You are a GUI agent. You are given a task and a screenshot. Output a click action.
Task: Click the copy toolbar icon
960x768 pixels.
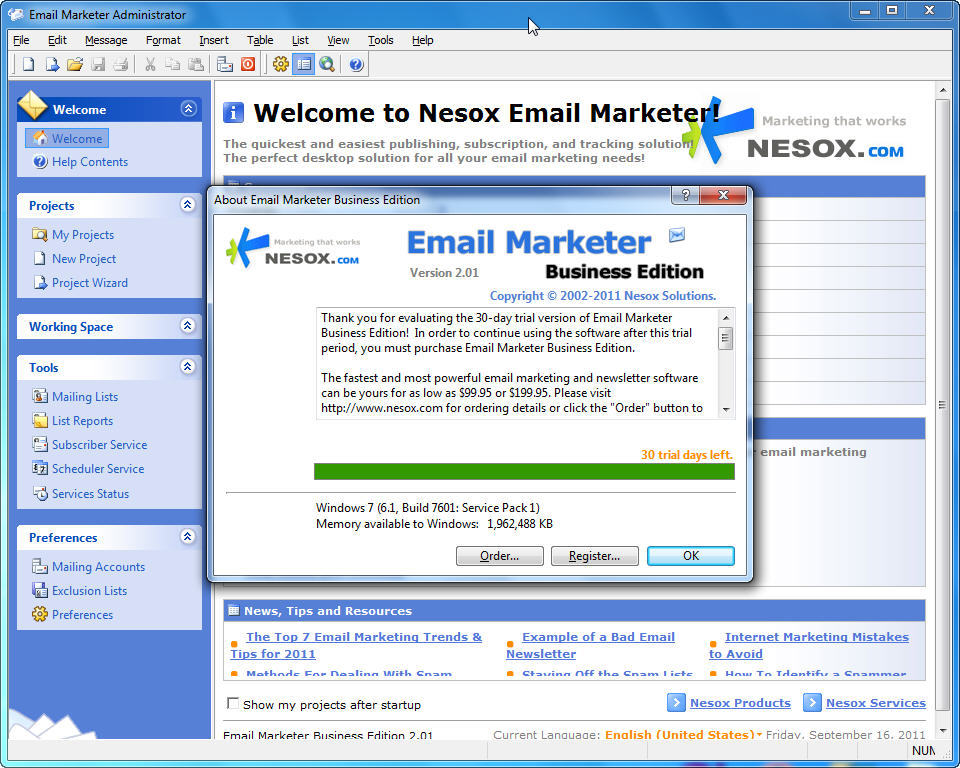pos(173,64)
